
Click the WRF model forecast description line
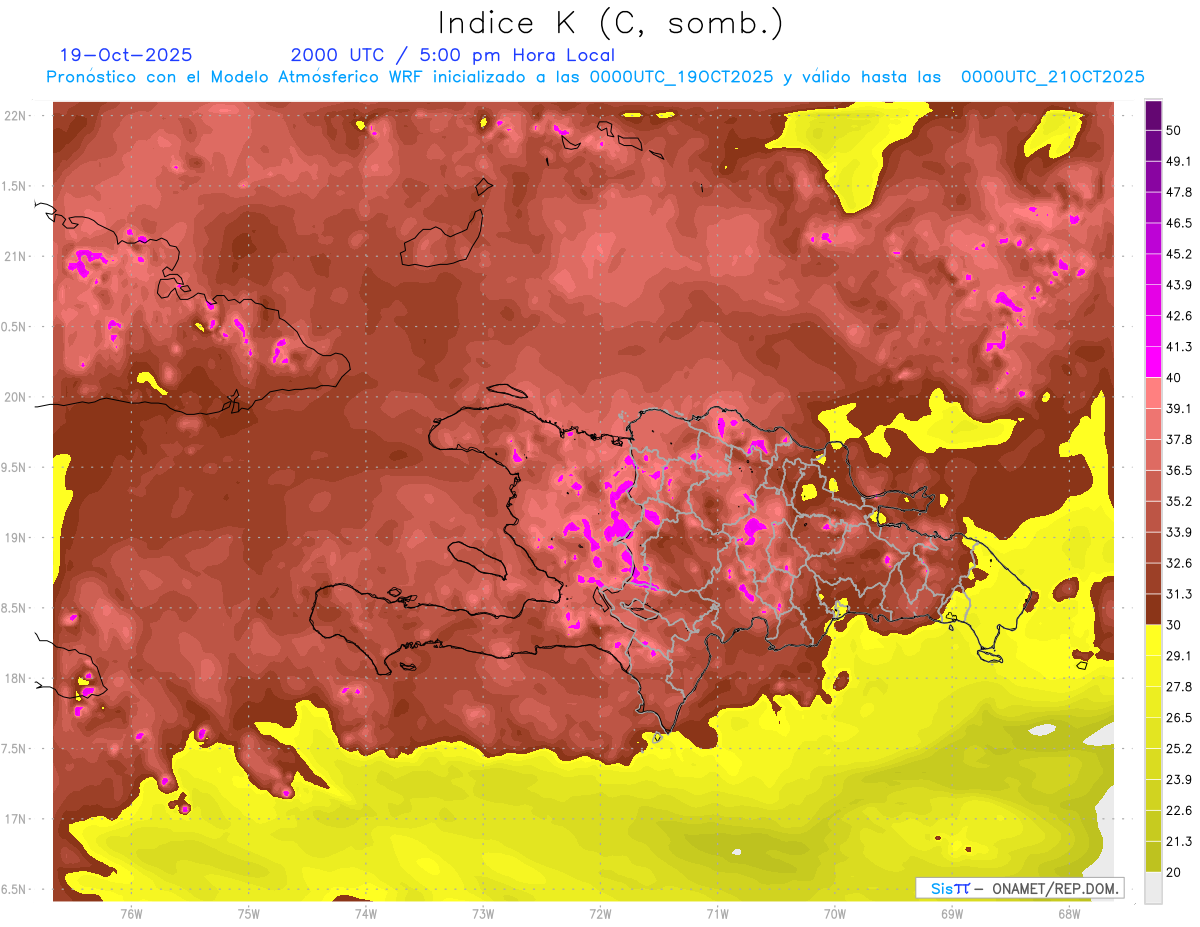595,77
